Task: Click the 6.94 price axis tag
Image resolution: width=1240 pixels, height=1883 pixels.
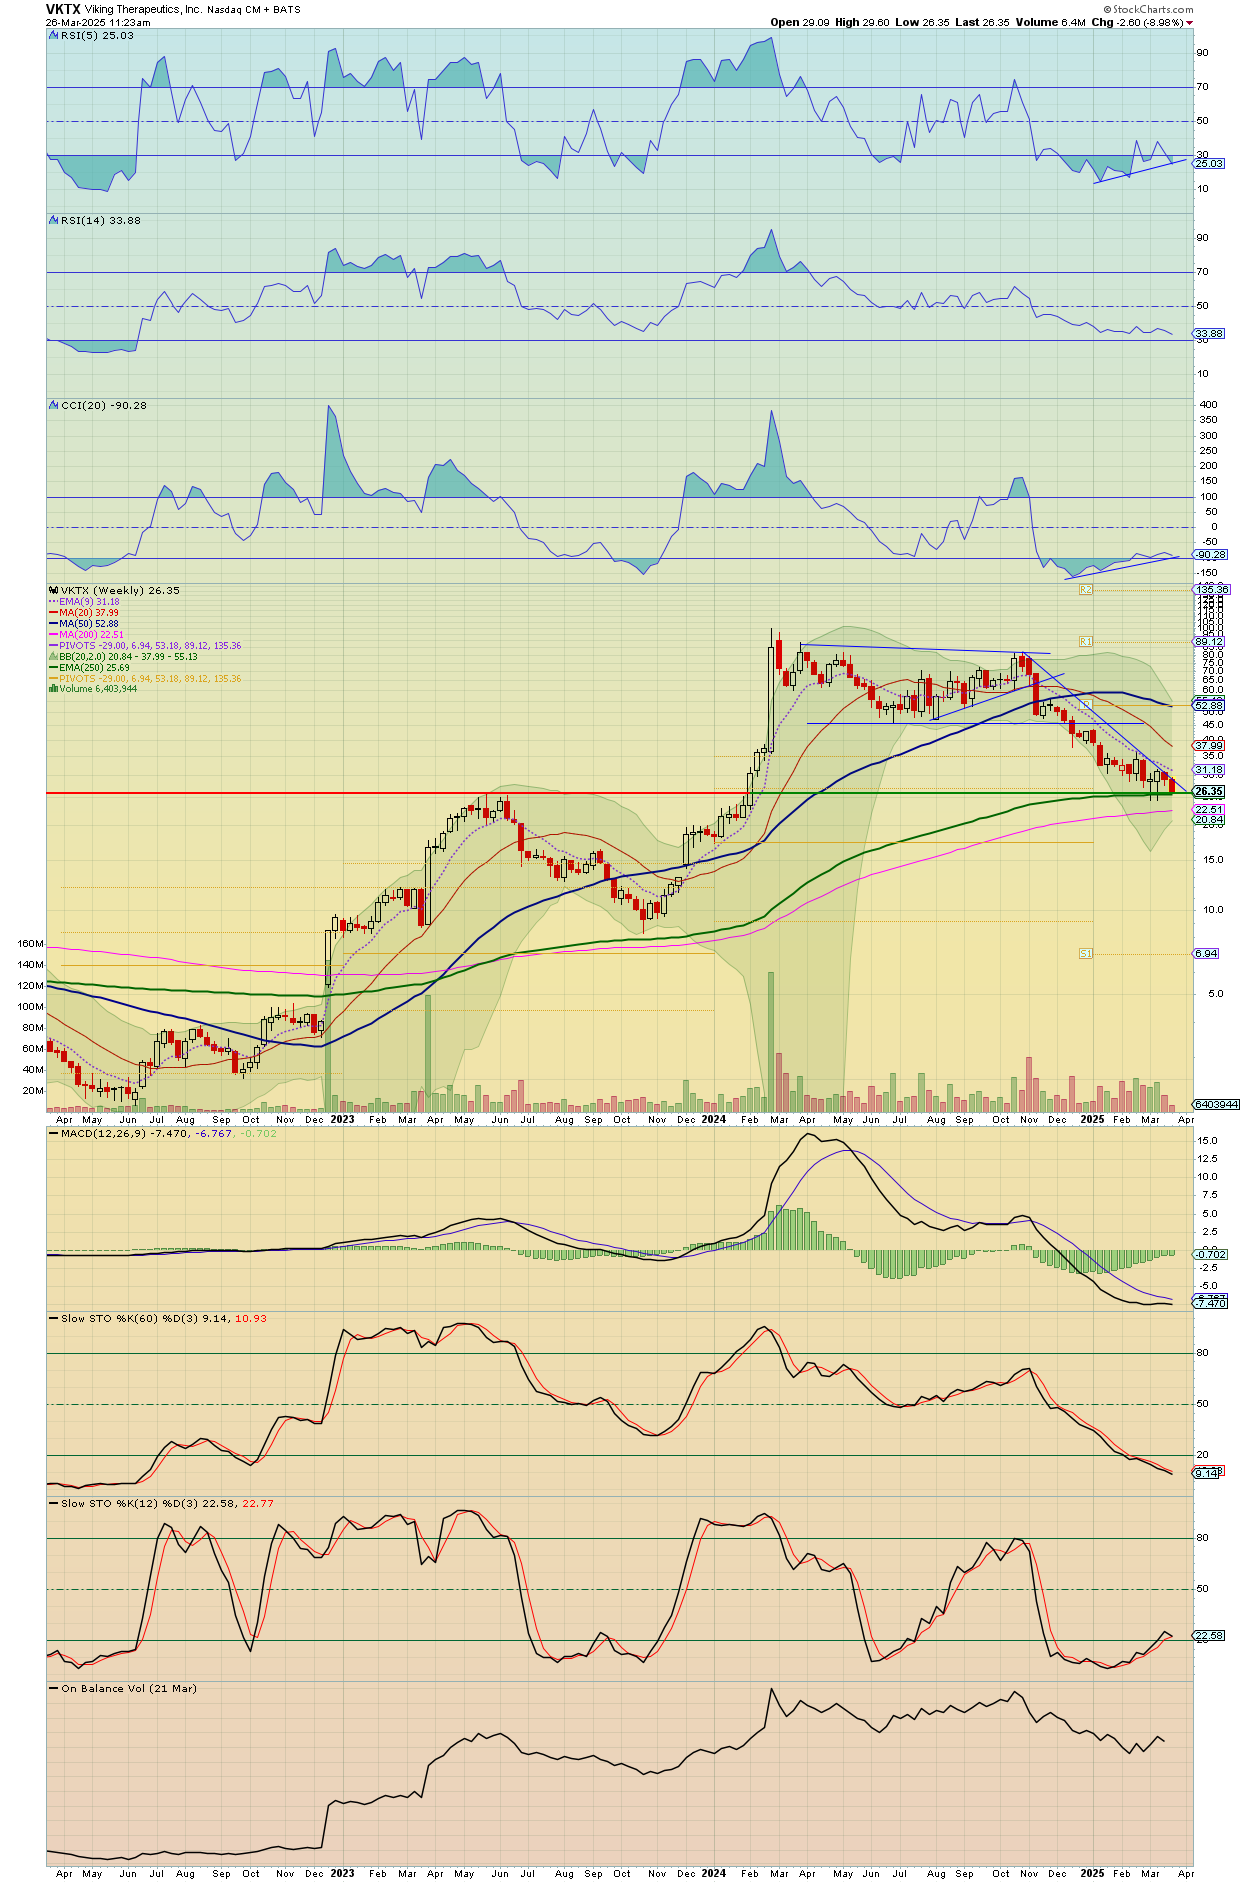Action: click(x=1206, y=954)
